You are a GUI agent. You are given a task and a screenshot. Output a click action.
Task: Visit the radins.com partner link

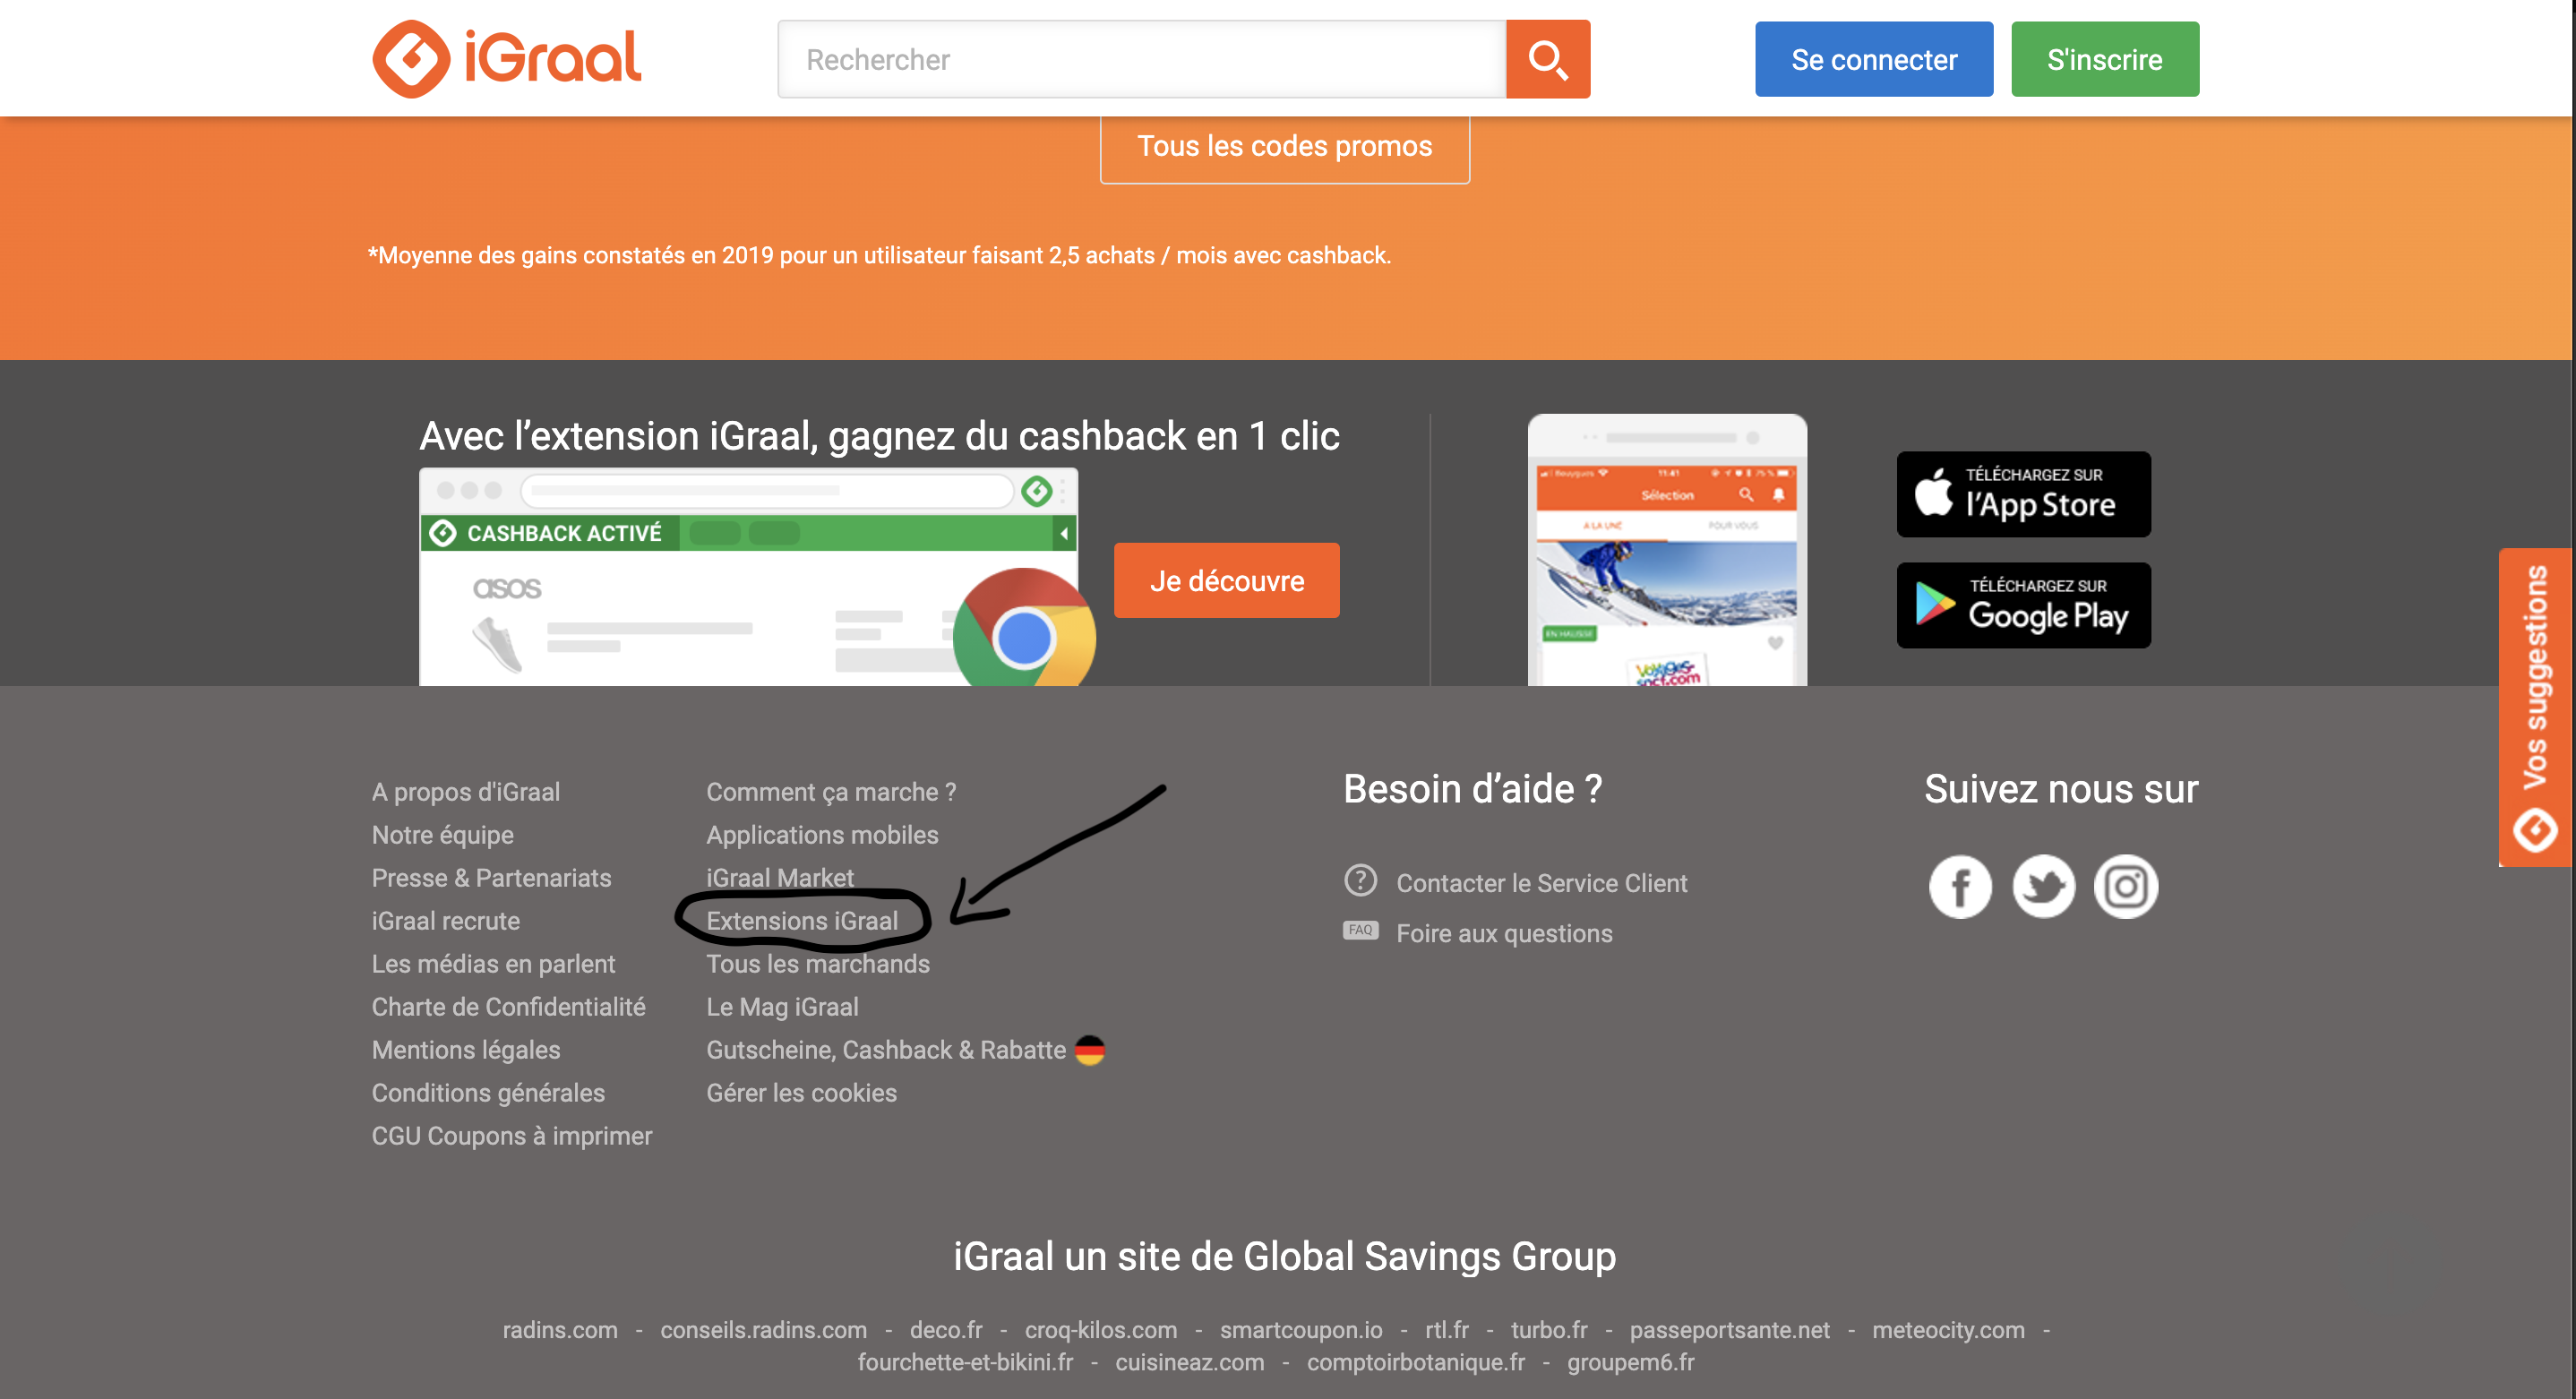coord(559,1330)
